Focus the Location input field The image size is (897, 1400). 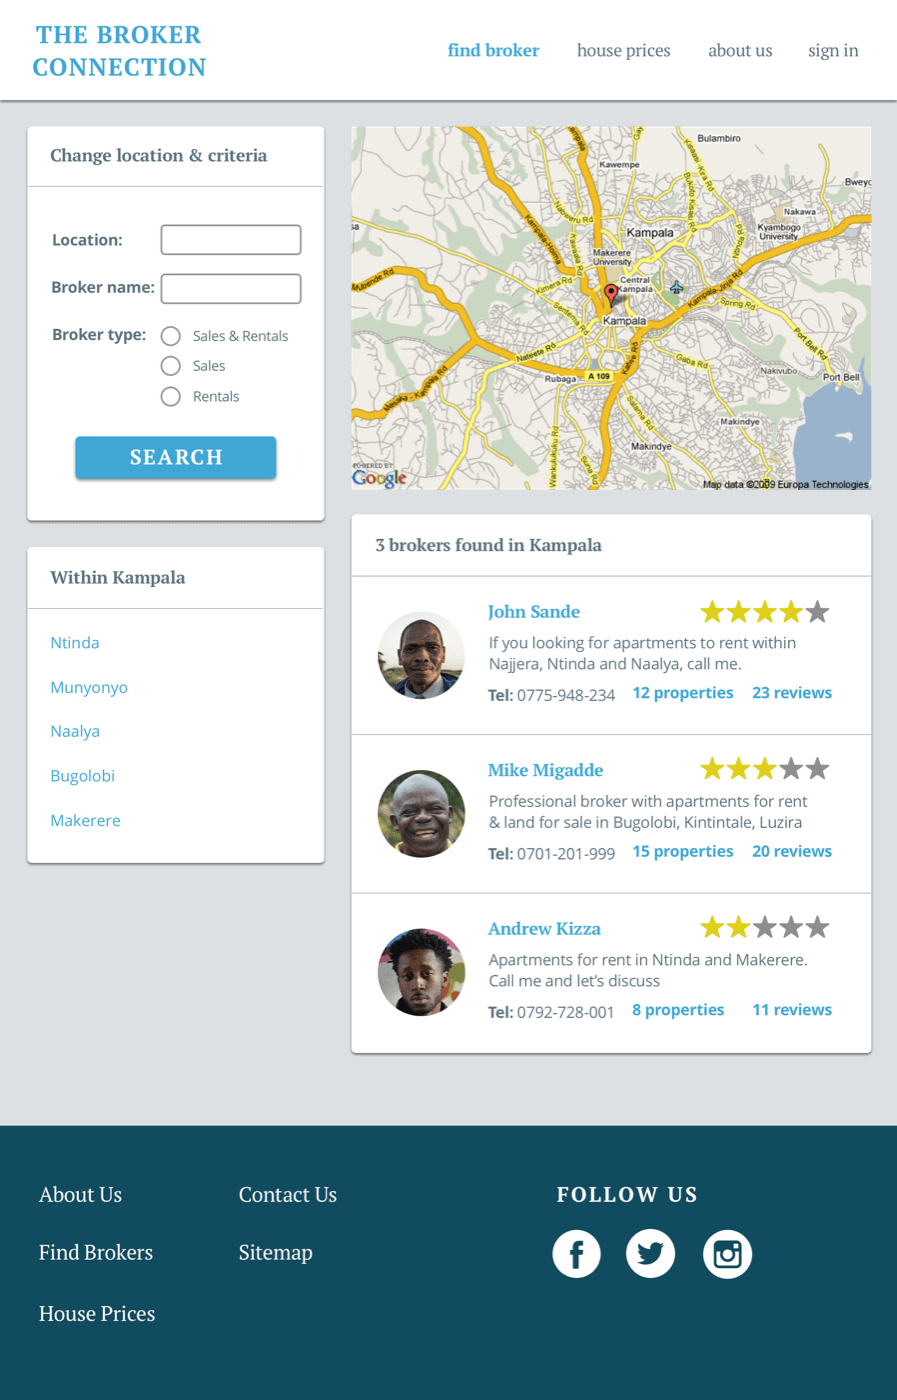click(x=231, y=240)
